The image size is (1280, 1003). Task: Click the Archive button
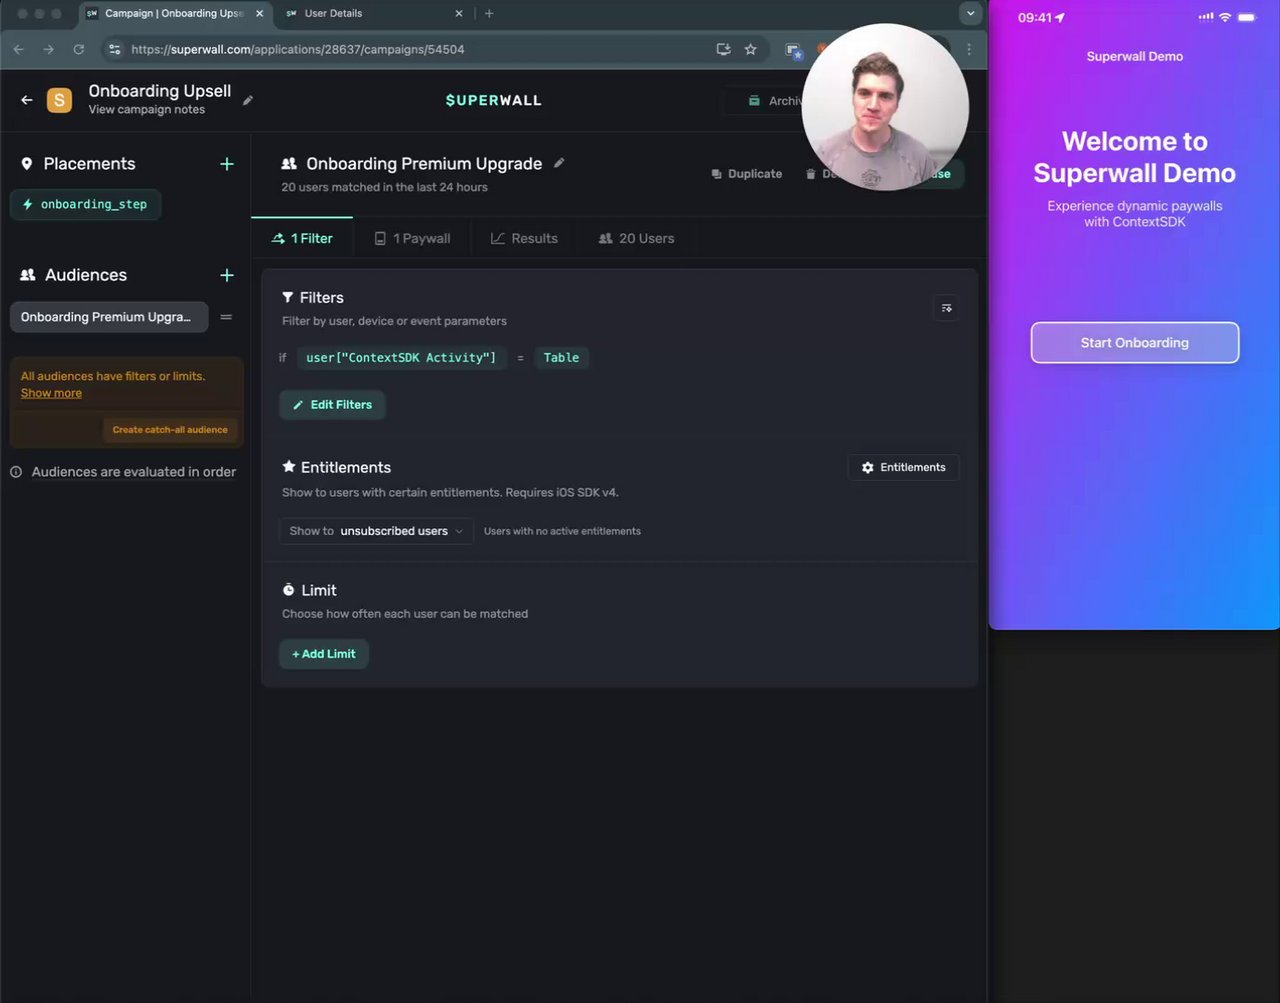pos(776,101)
